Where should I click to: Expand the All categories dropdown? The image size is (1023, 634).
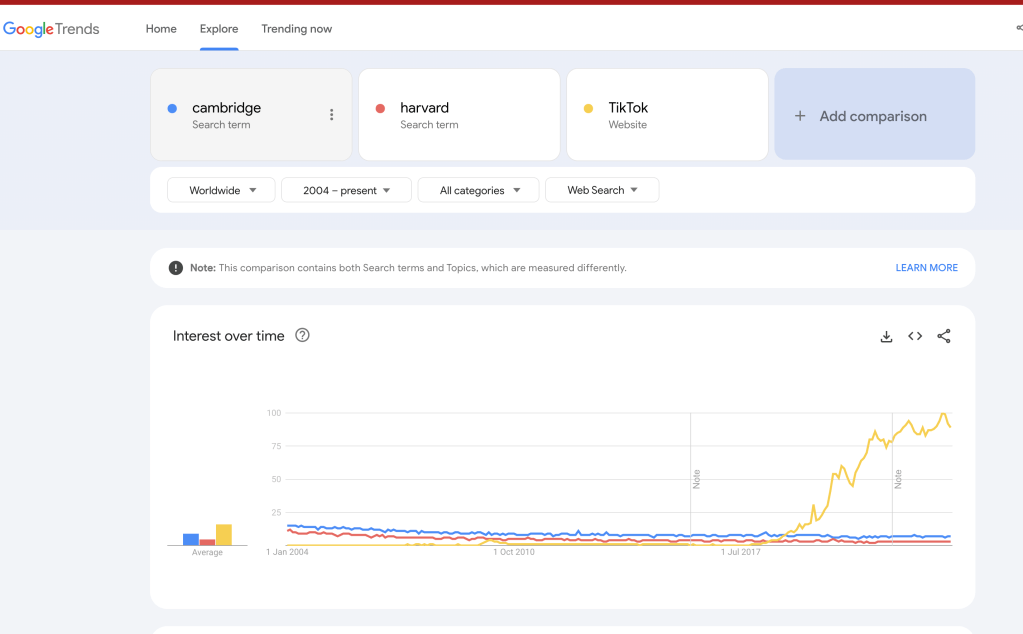478,190
